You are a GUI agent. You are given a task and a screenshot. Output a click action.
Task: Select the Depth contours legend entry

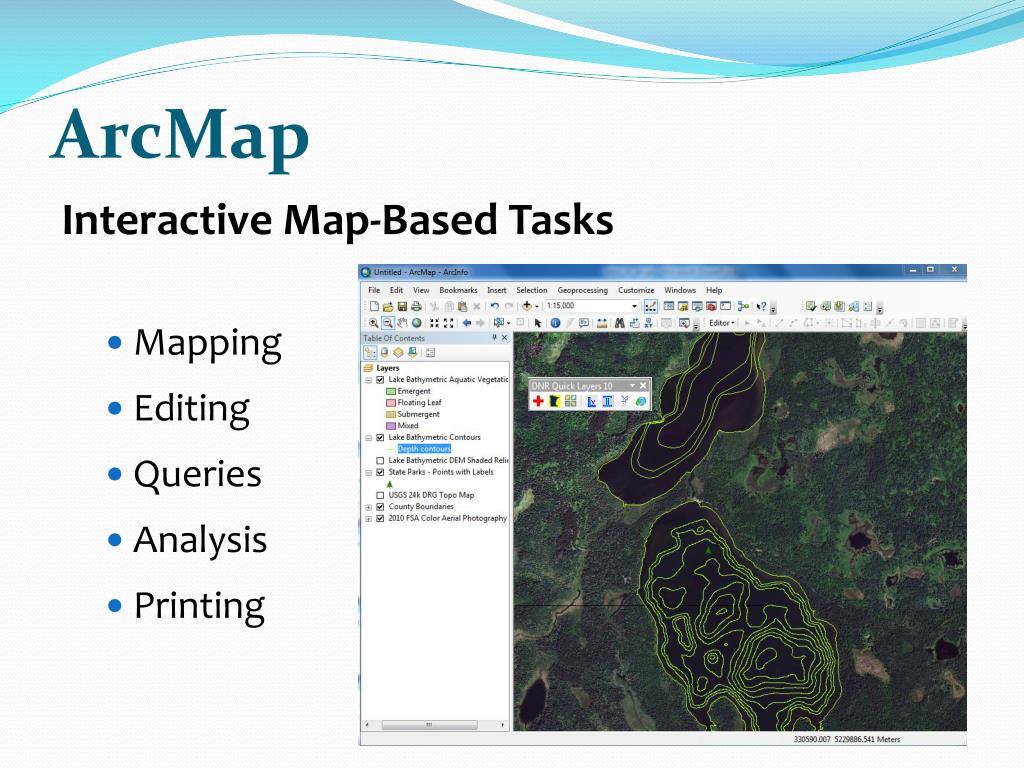[424, 449]
